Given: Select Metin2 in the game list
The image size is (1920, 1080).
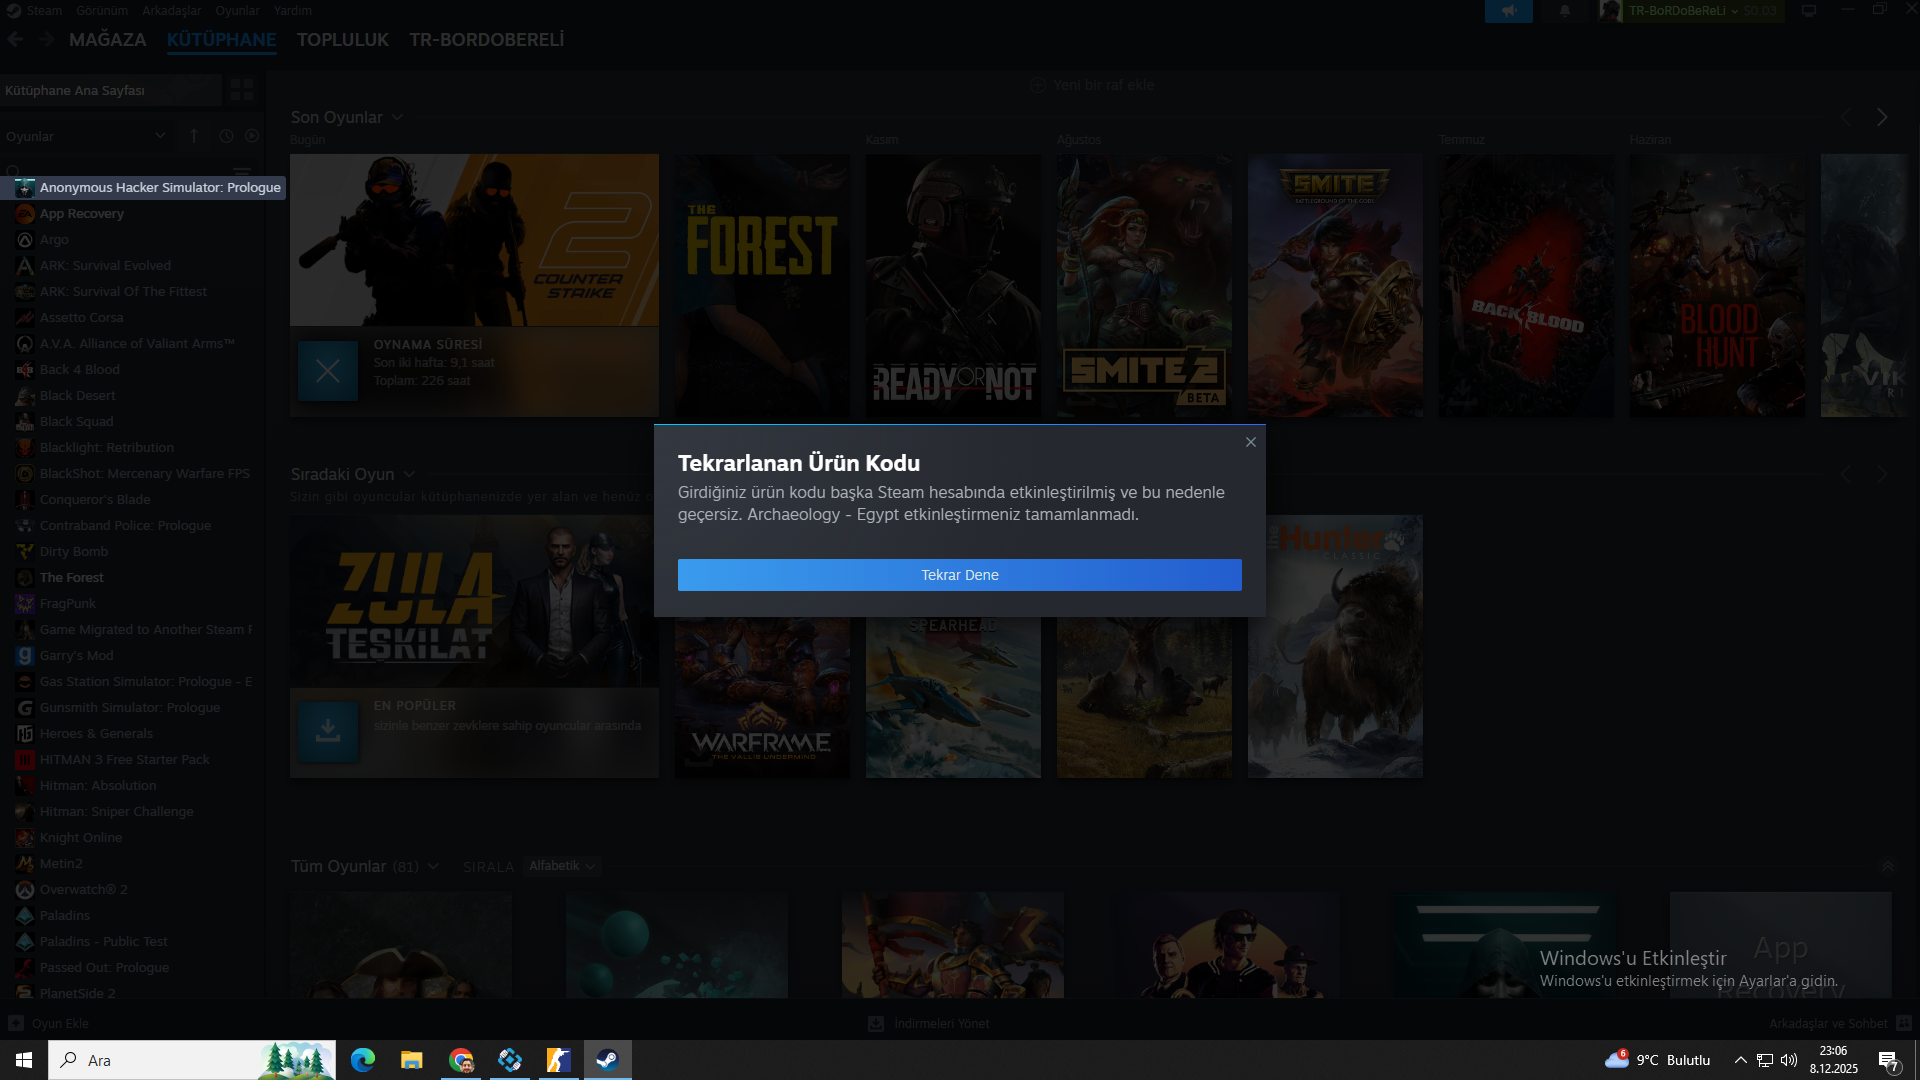Looking at the screenshot, I should point(61,863).
